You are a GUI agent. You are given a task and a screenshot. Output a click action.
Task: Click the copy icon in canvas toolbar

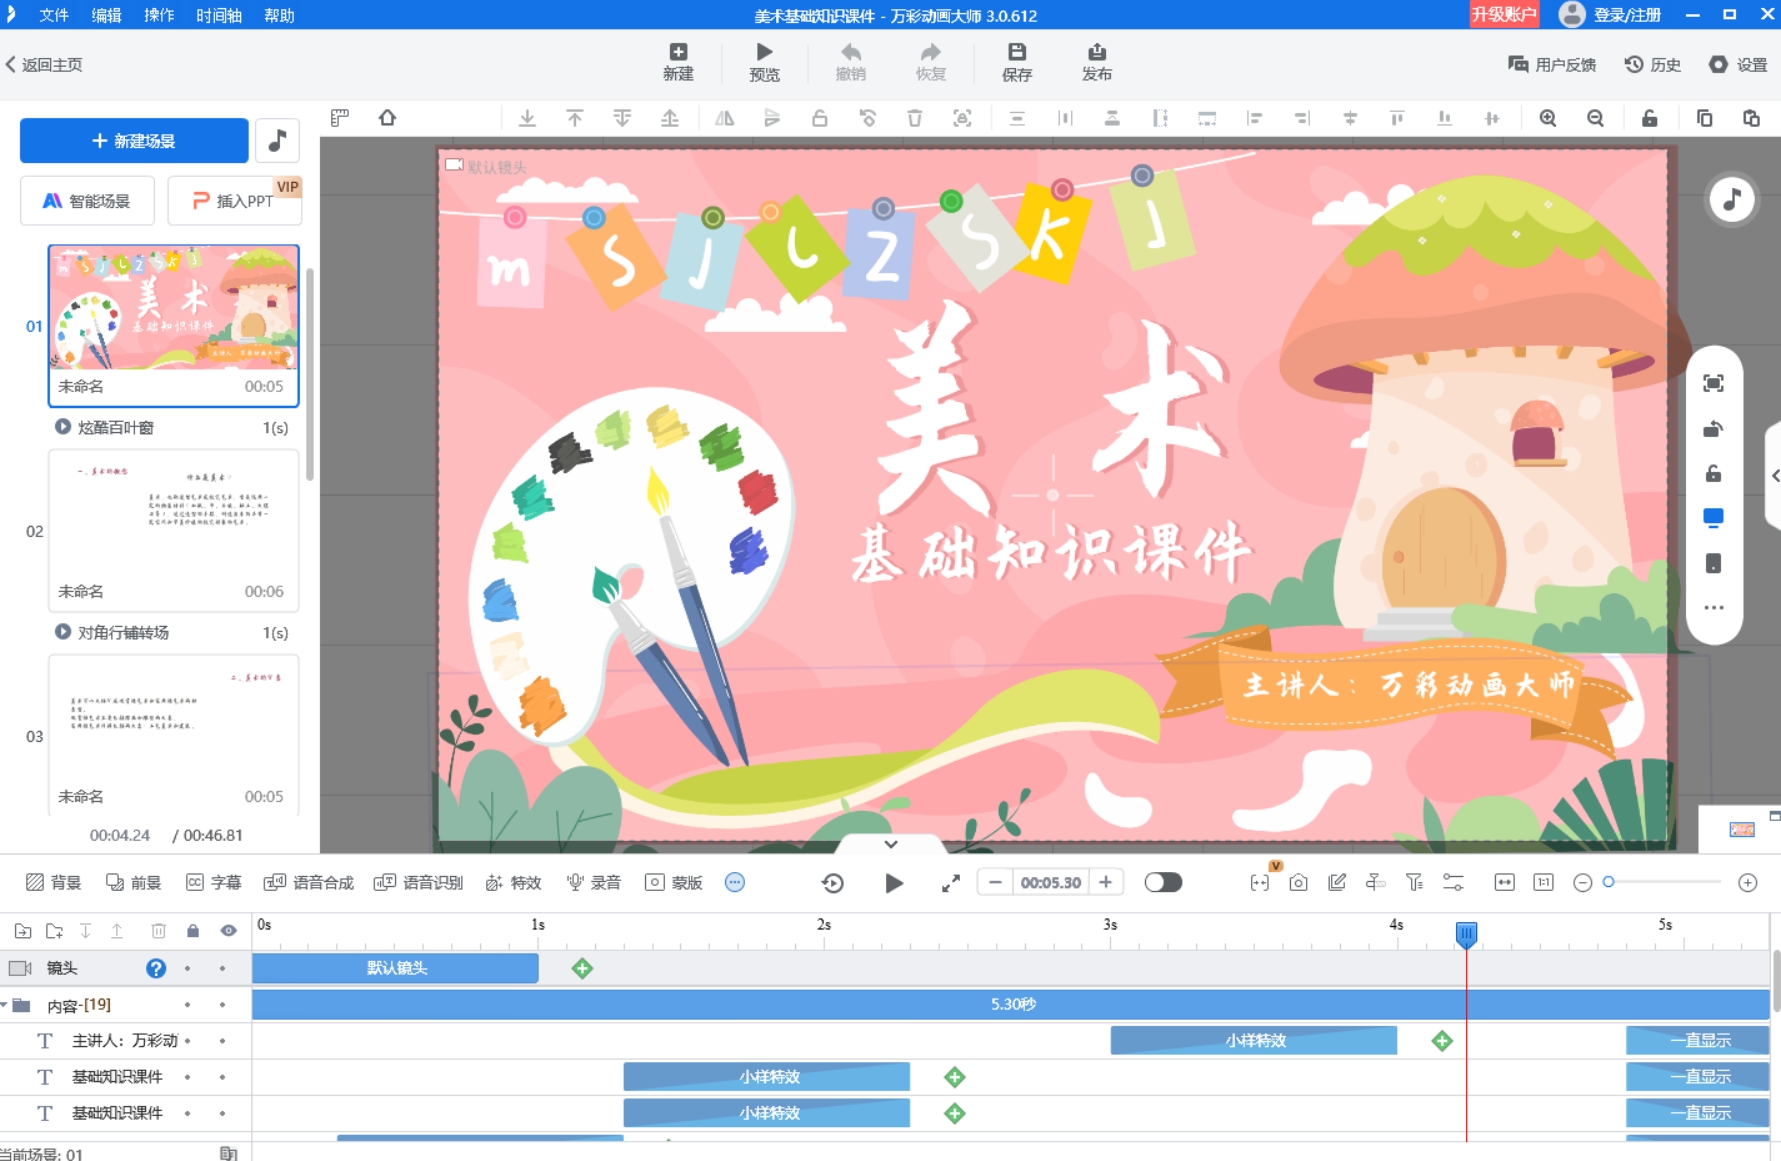click(x=1704, y=118)
